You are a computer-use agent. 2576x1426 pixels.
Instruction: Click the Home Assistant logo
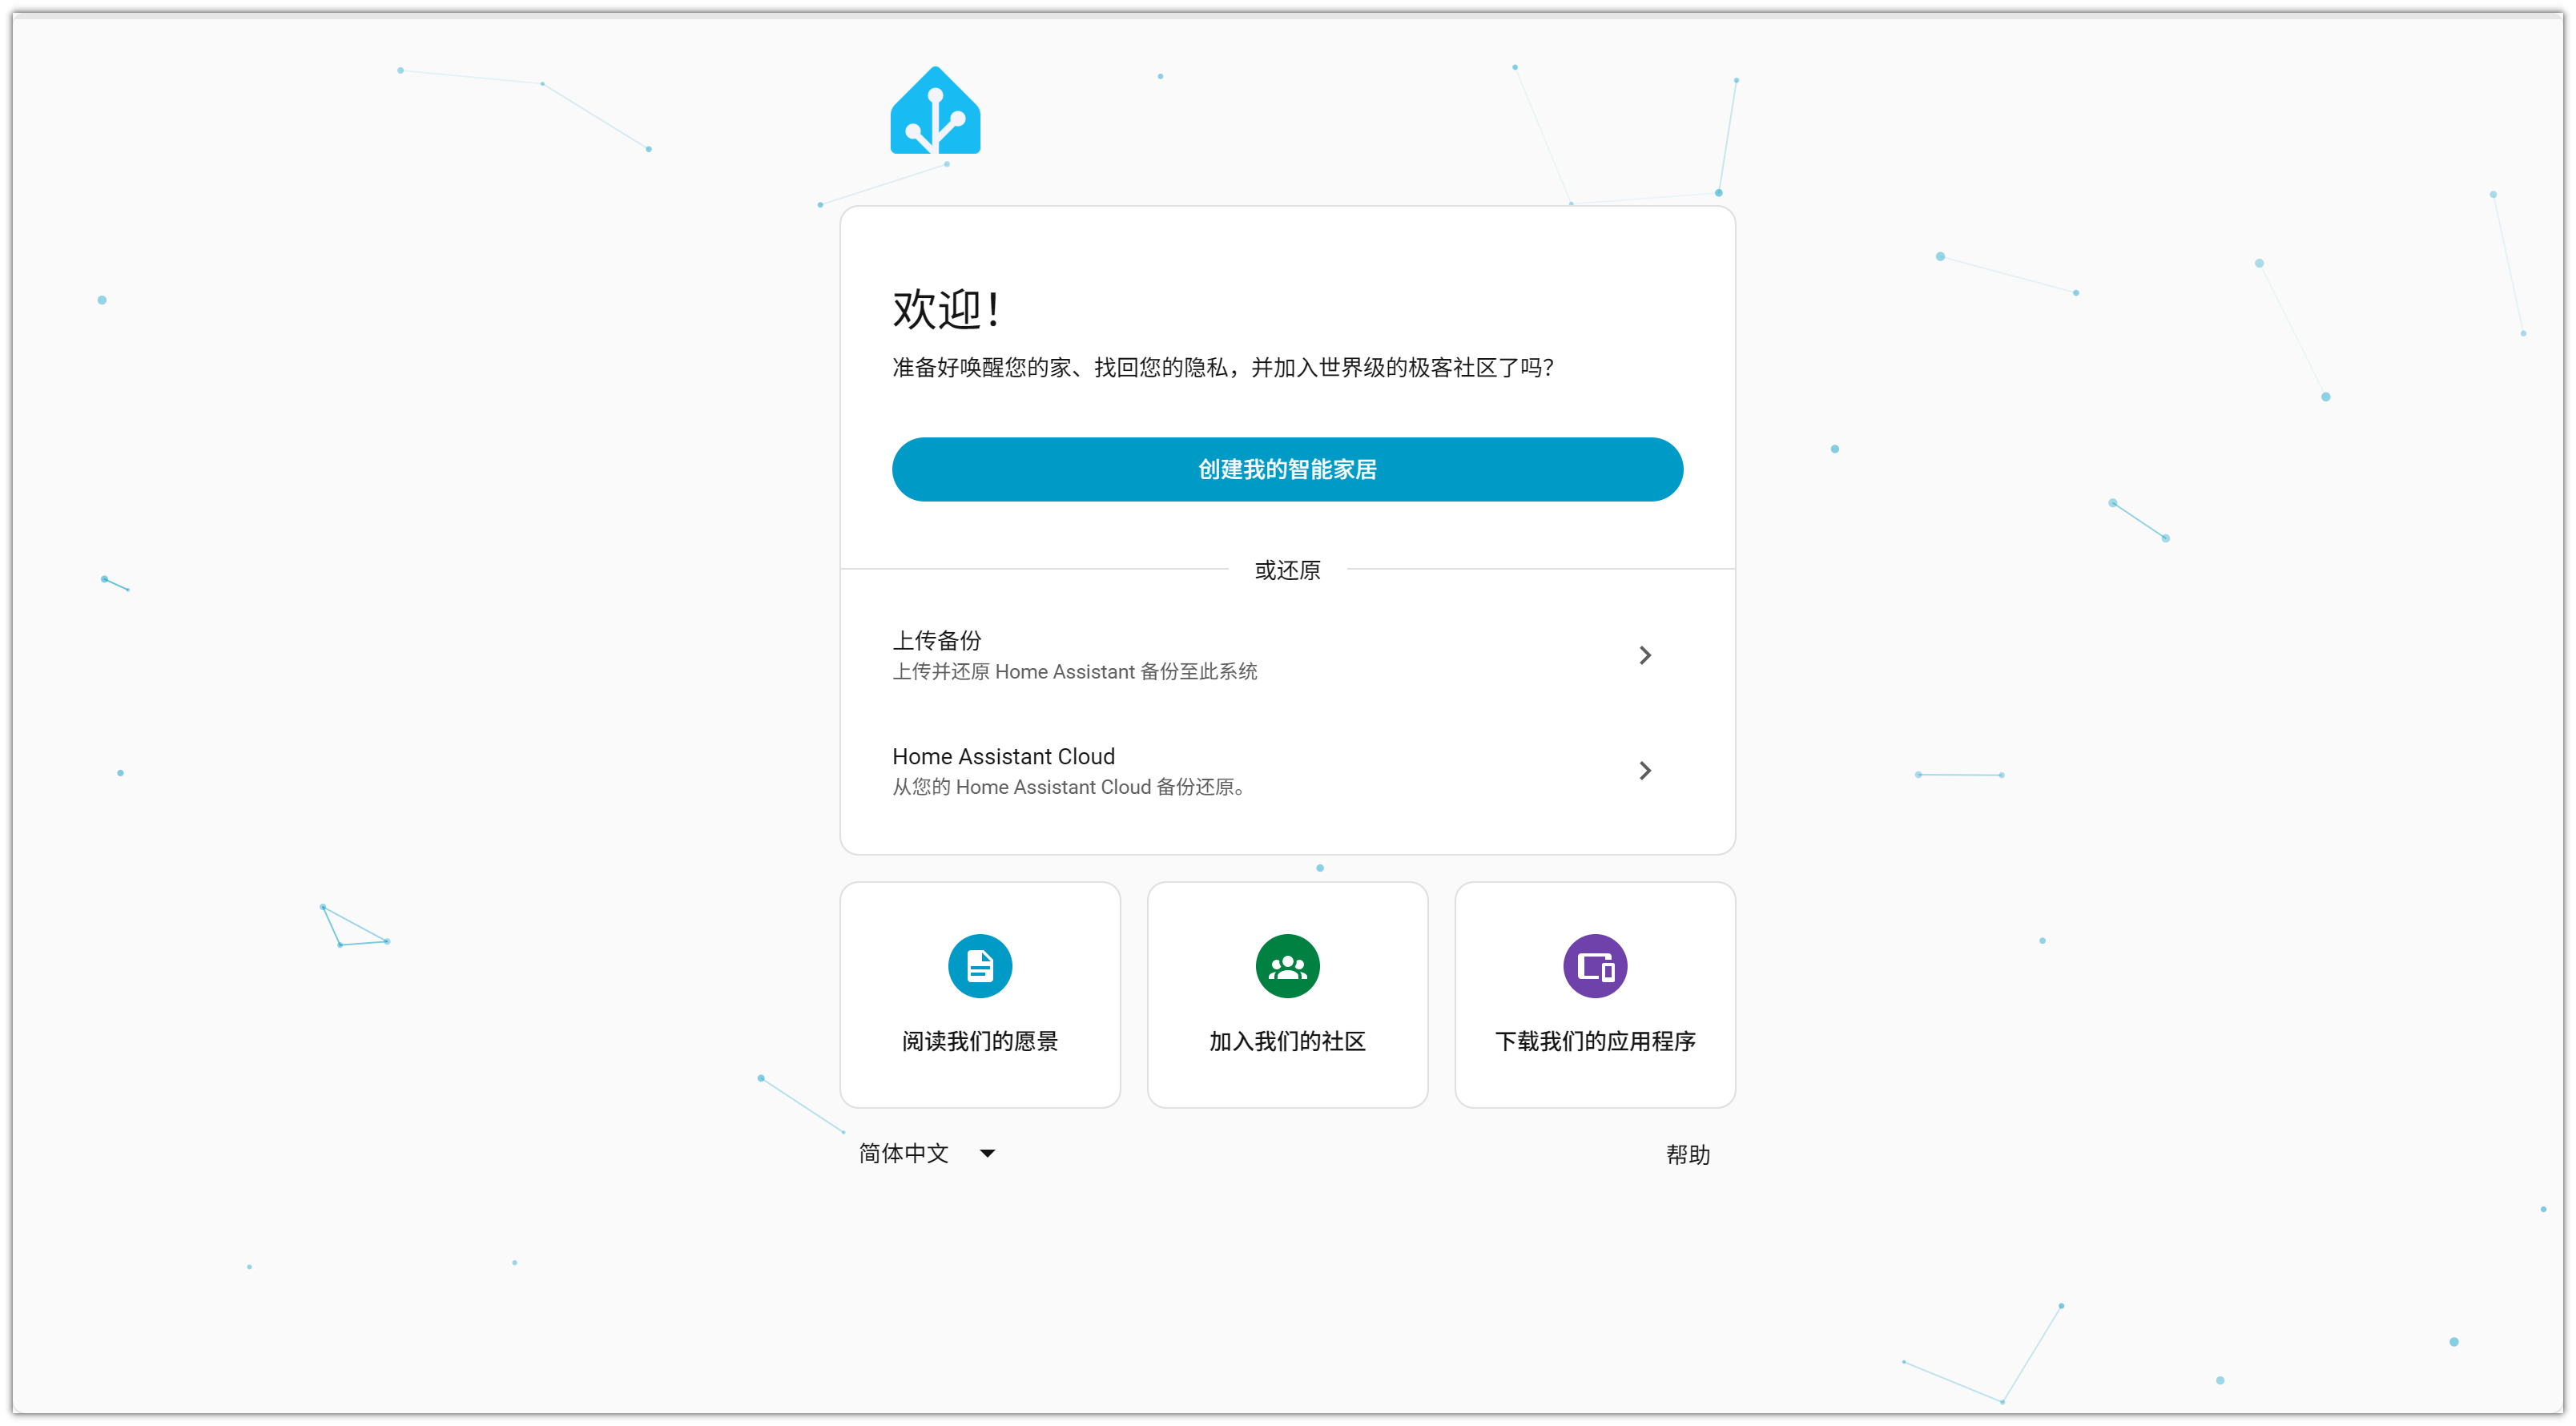coord(935,111)
